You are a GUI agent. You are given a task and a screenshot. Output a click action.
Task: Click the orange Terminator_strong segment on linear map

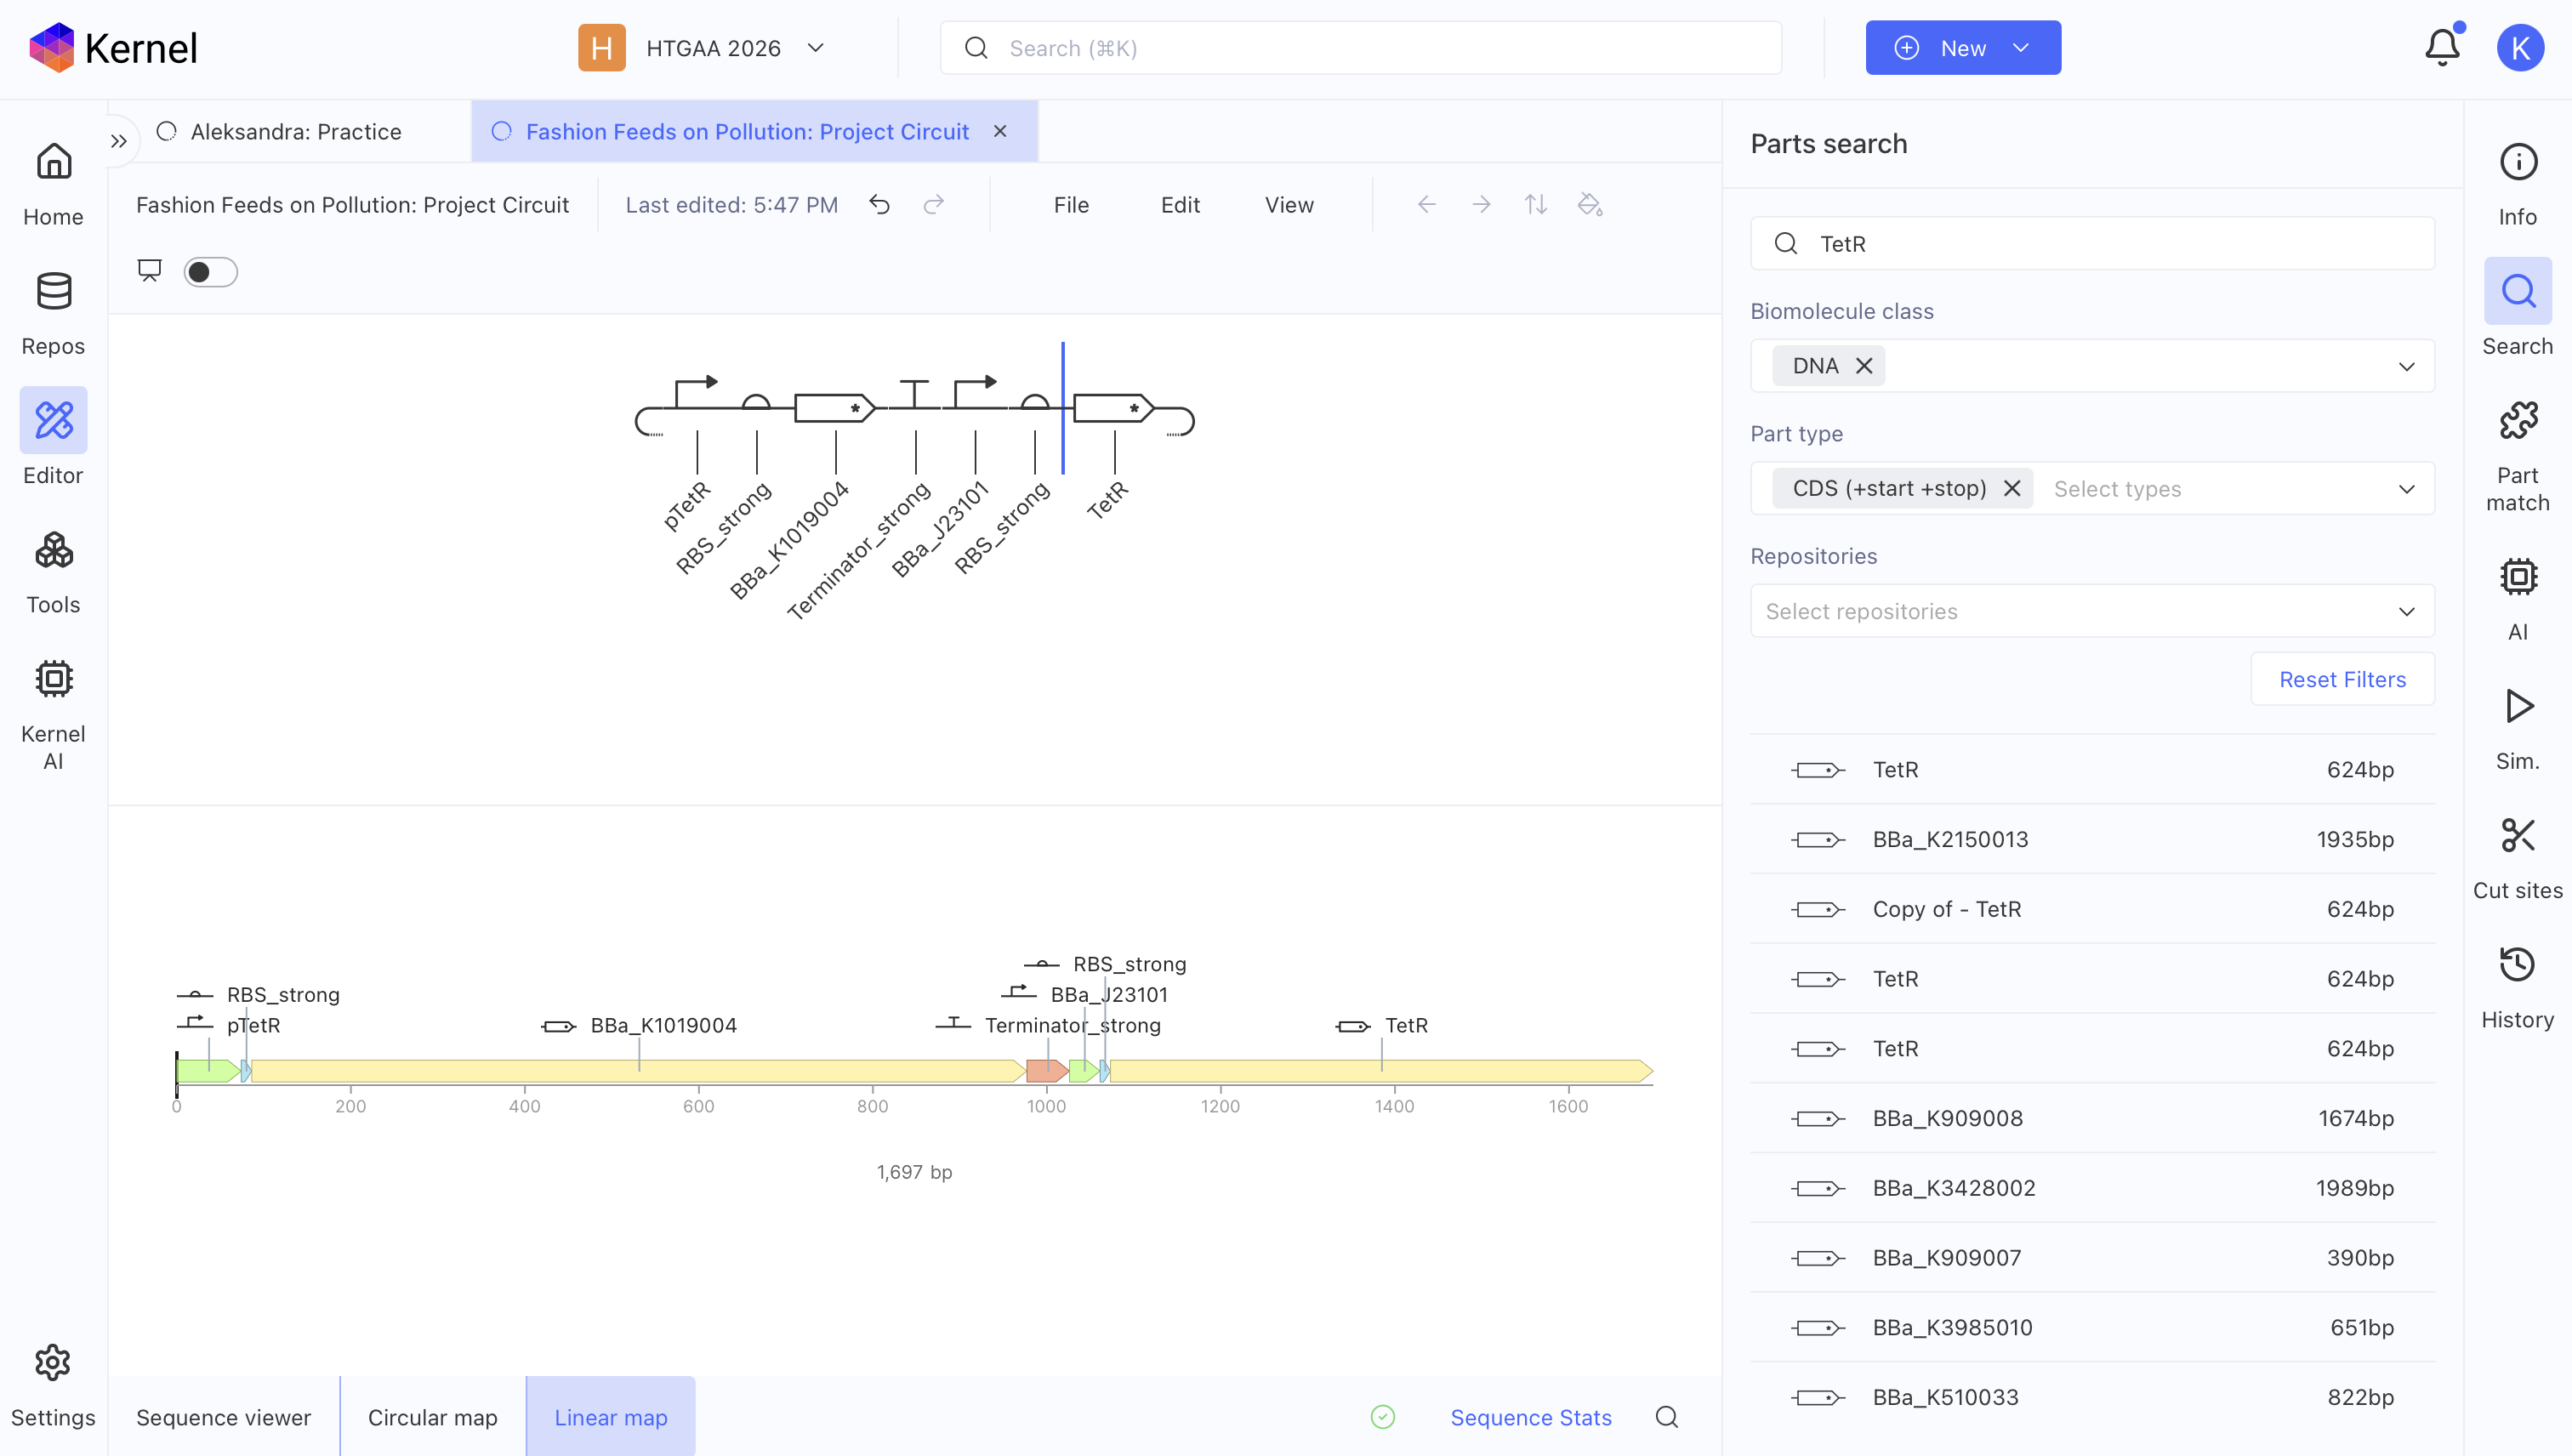[x=1046, y=1071]
